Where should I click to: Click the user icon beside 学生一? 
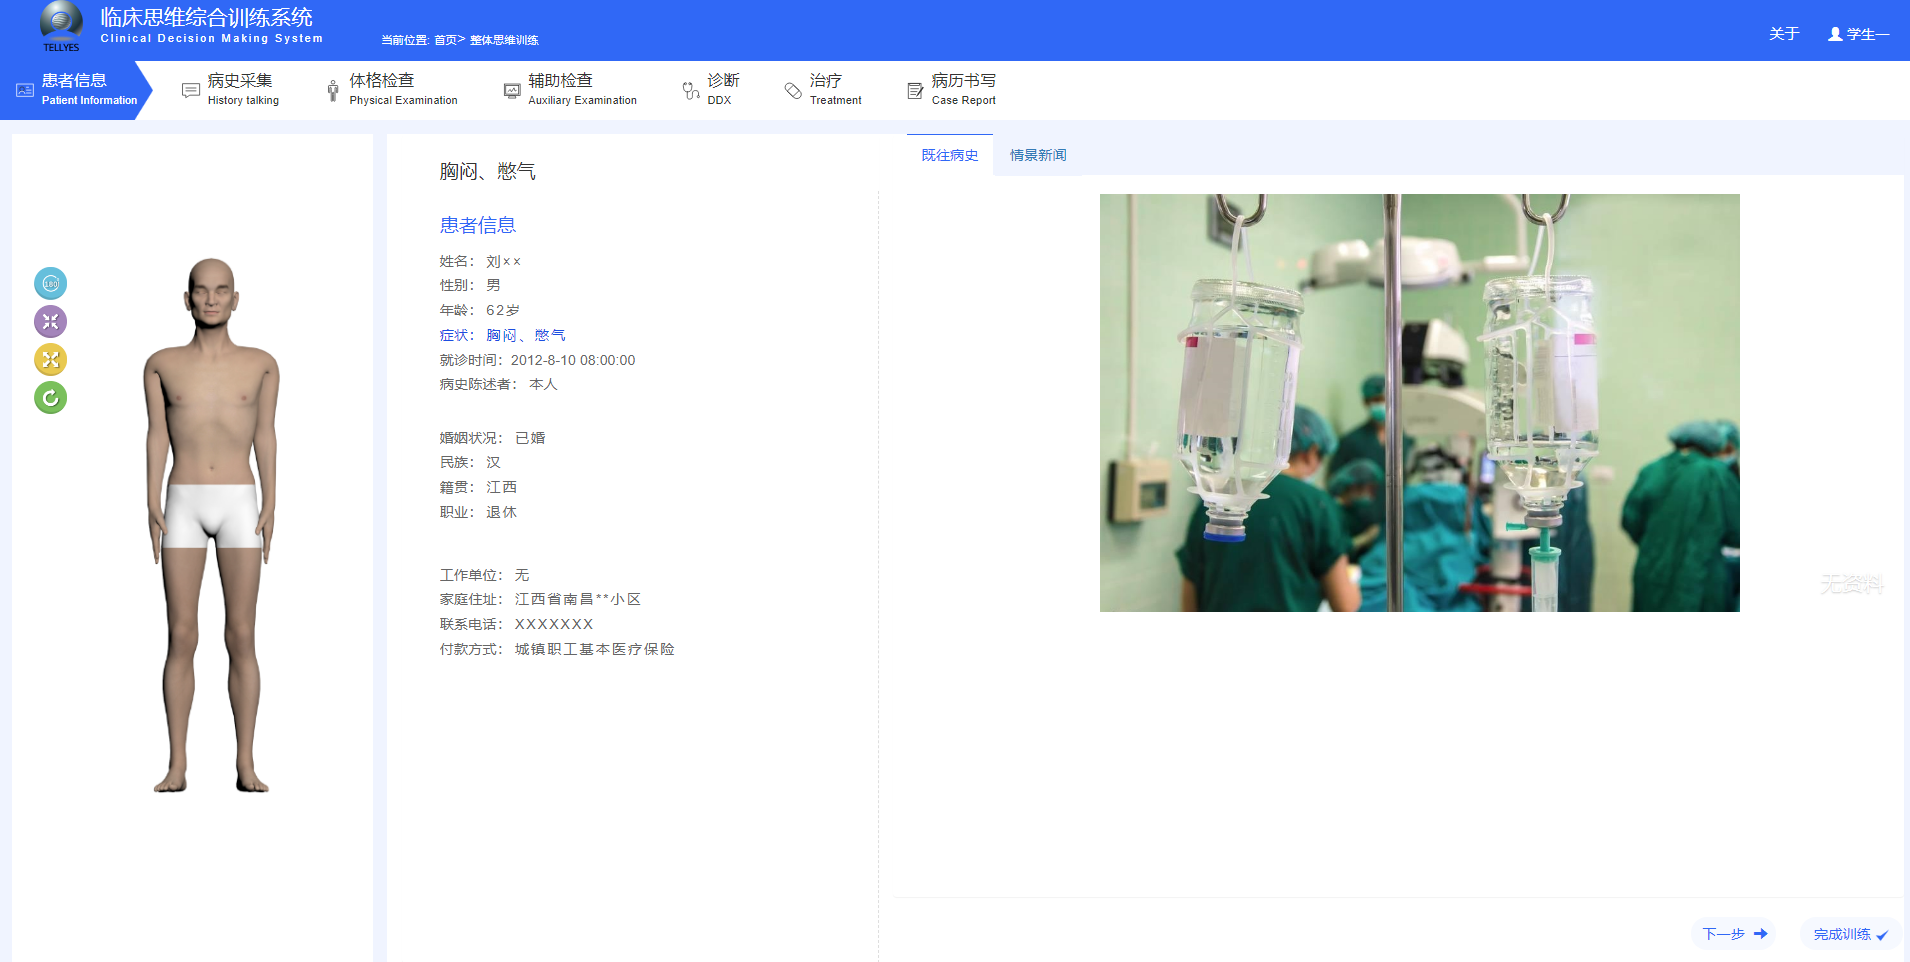1835,34
